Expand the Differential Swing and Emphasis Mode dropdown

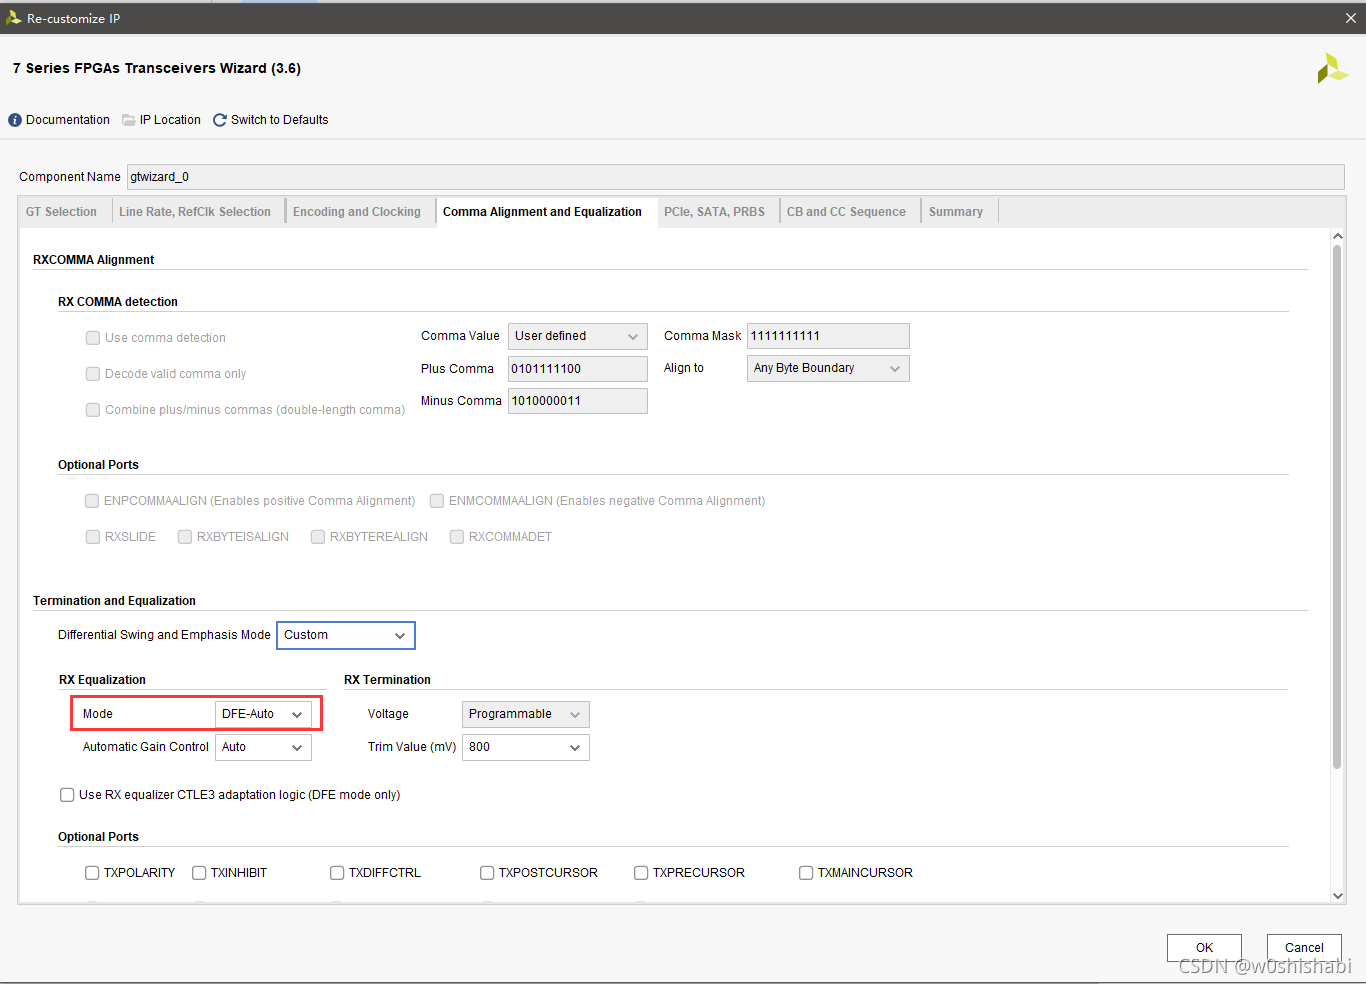tap(346, 635)
